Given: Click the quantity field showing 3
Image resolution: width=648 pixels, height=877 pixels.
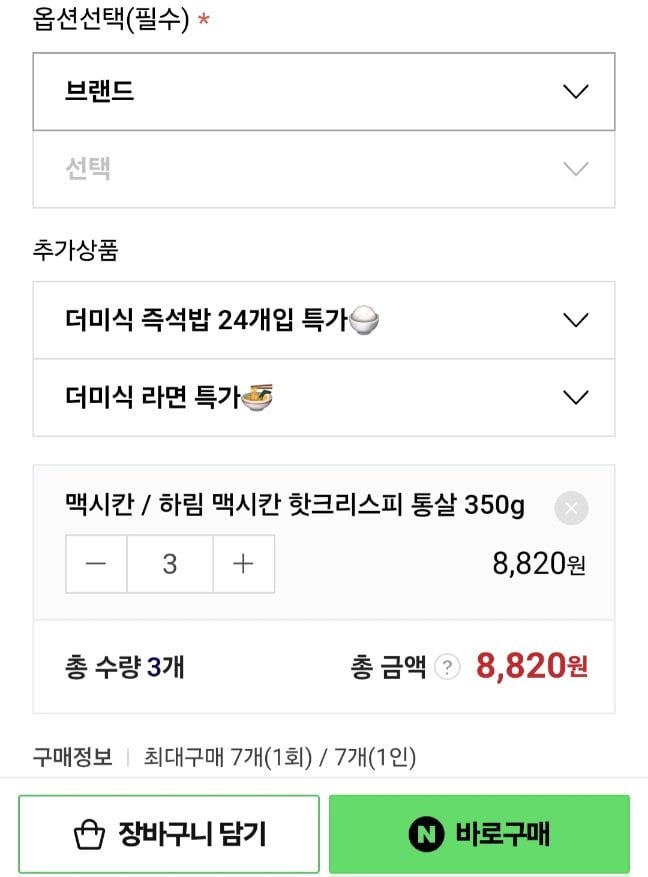Looking at the screenshot, I should [170, 564].
